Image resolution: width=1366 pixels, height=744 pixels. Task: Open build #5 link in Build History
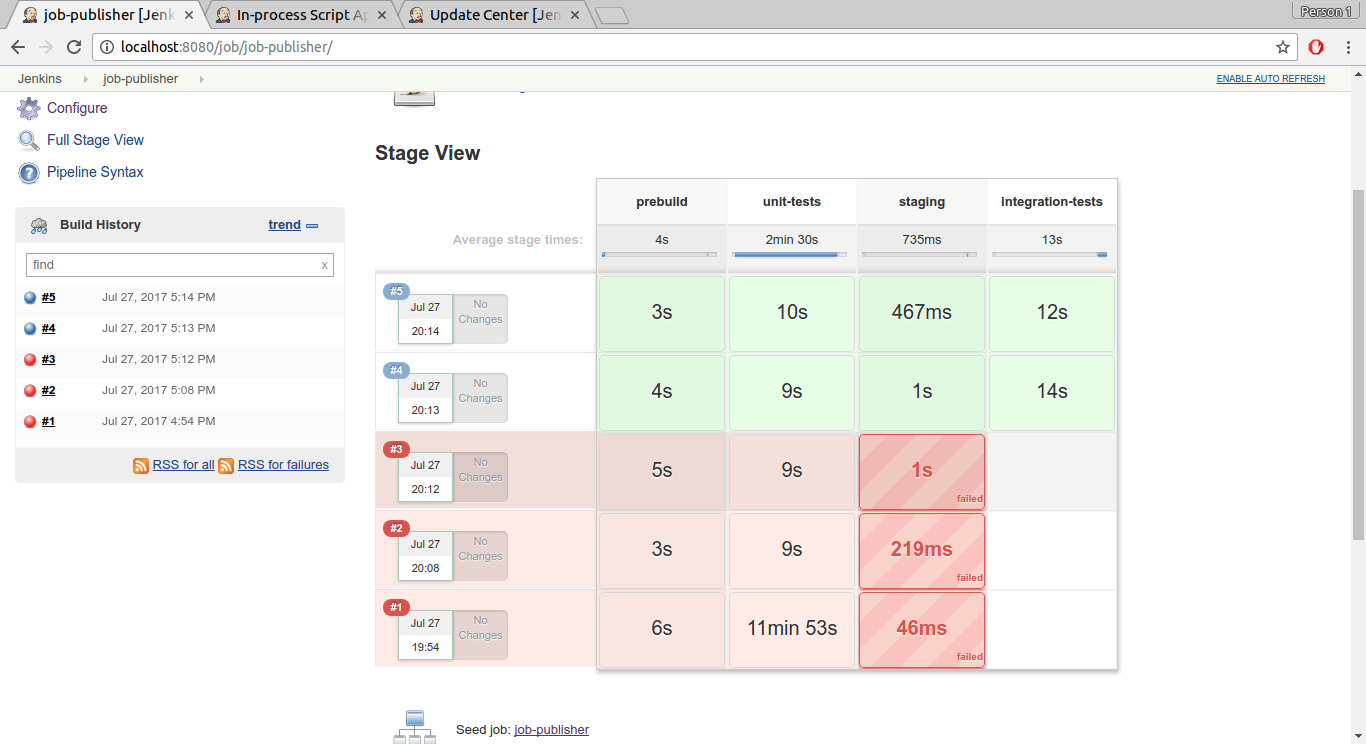[x=48, y=297]
